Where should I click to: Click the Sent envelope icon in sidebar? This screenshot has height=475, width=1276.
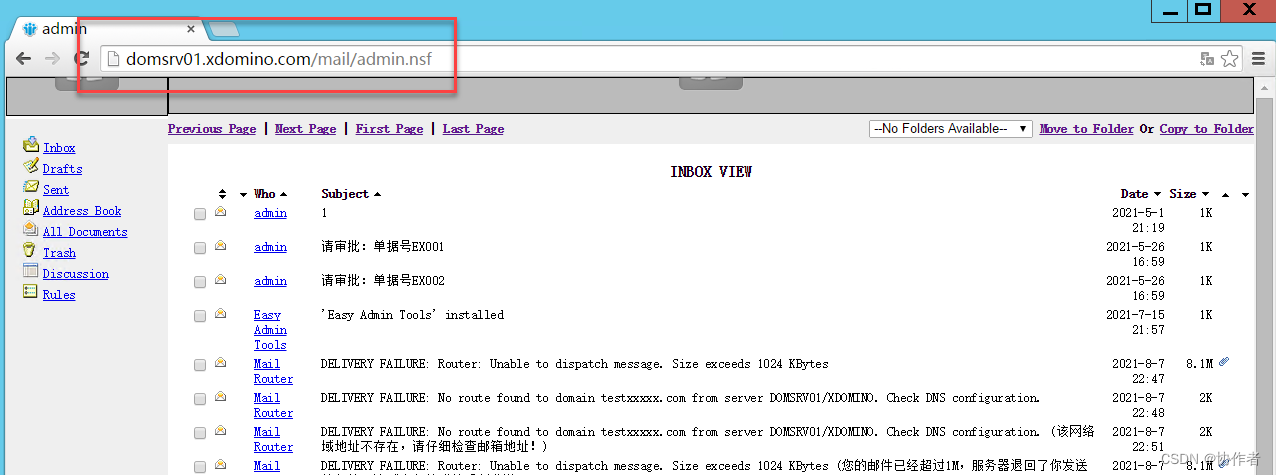[x=31, y=187]
